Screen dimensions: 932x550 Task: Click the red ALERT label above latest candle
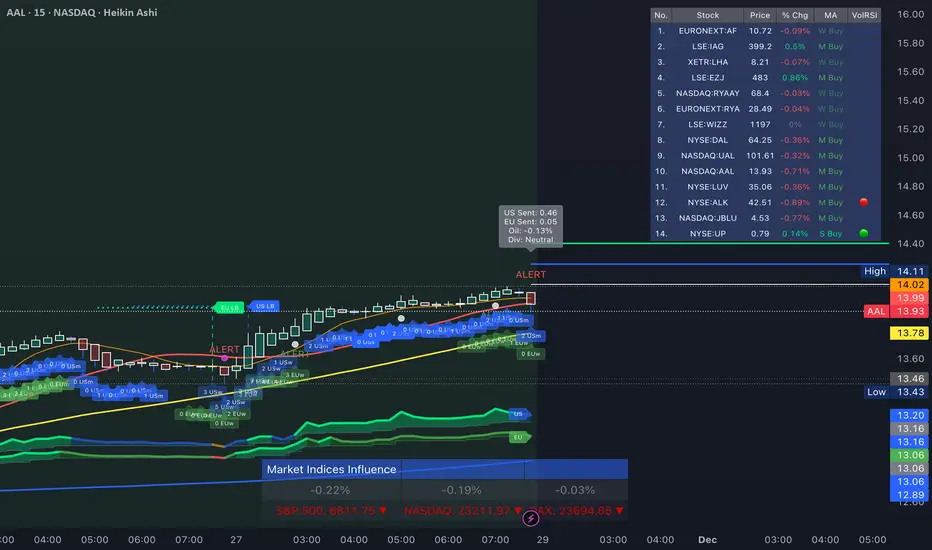pyautogui.click(x=530, y=274)
